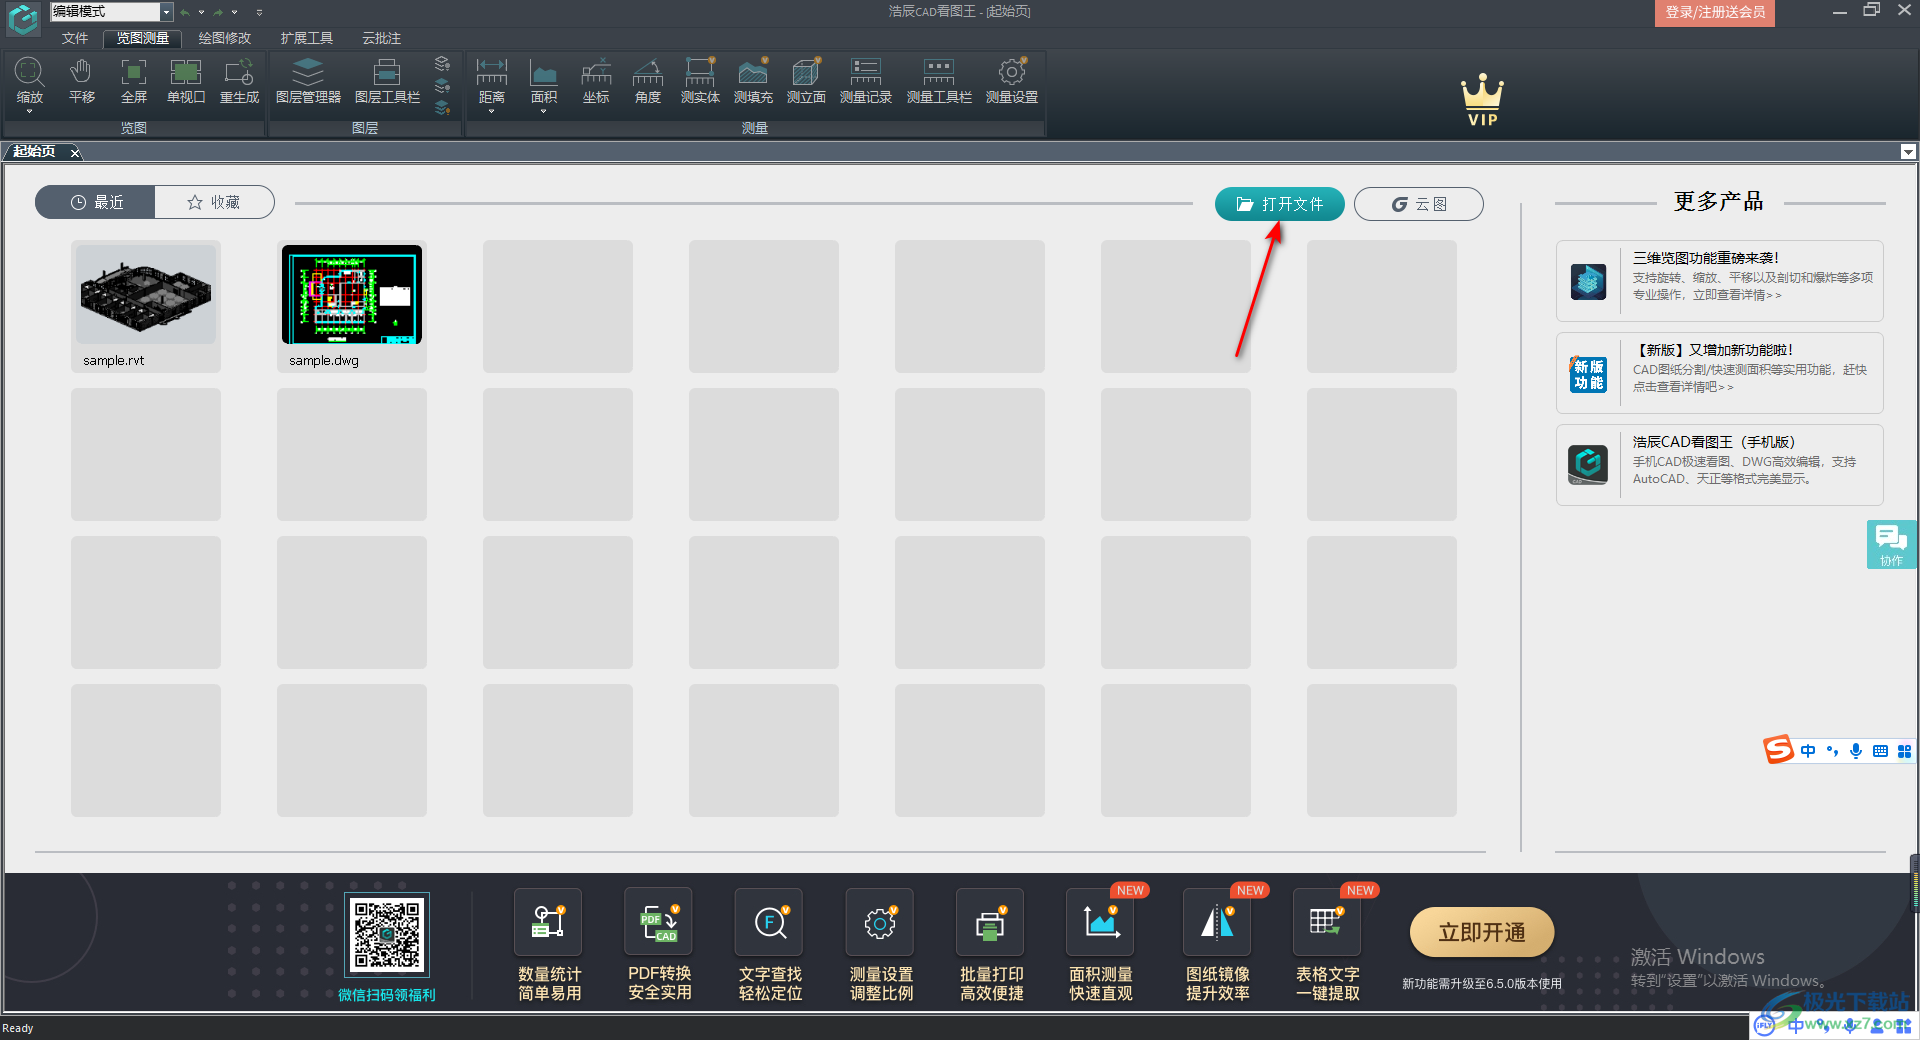
Task: Click the 云图 cloud drawings button
Action: 1418,204
